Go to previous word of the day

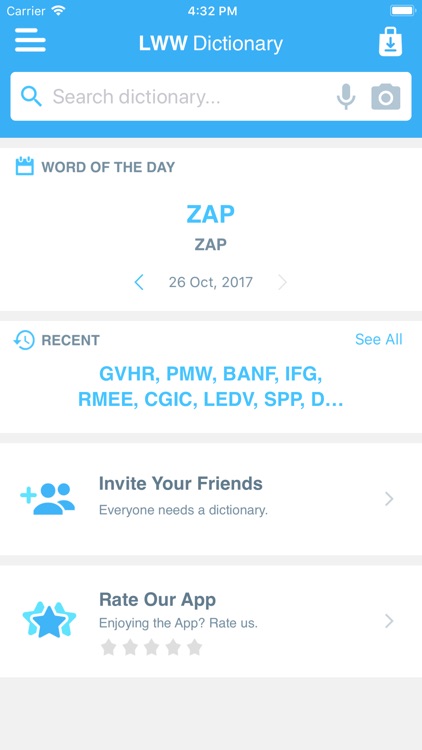tap(139, 282)
